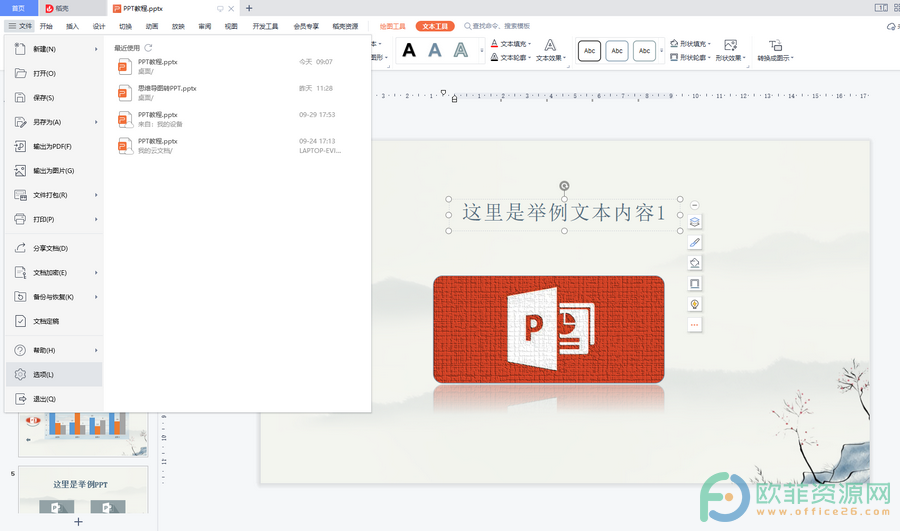Expand the 文件打包(R) submenu arrow
Image resolution: width=900 pixels, height=531 pixels.
pyautogui.click(x=96, y=195)
